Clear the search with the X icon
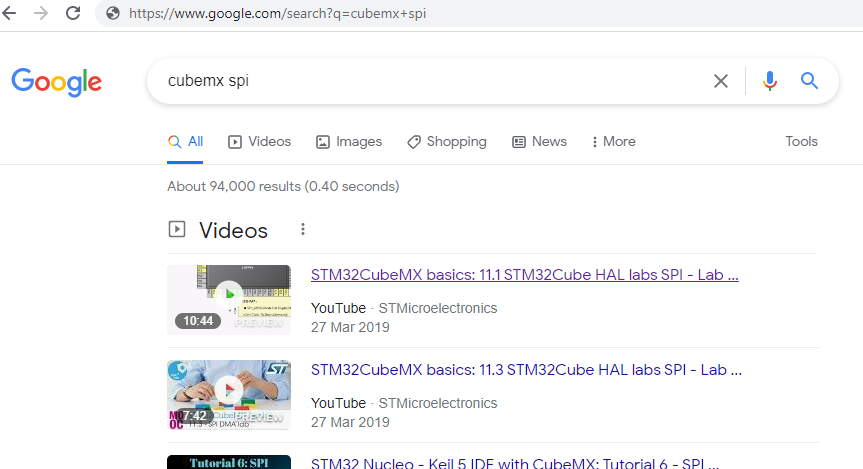This screenshot has height=469, width=863. (720, 81)
